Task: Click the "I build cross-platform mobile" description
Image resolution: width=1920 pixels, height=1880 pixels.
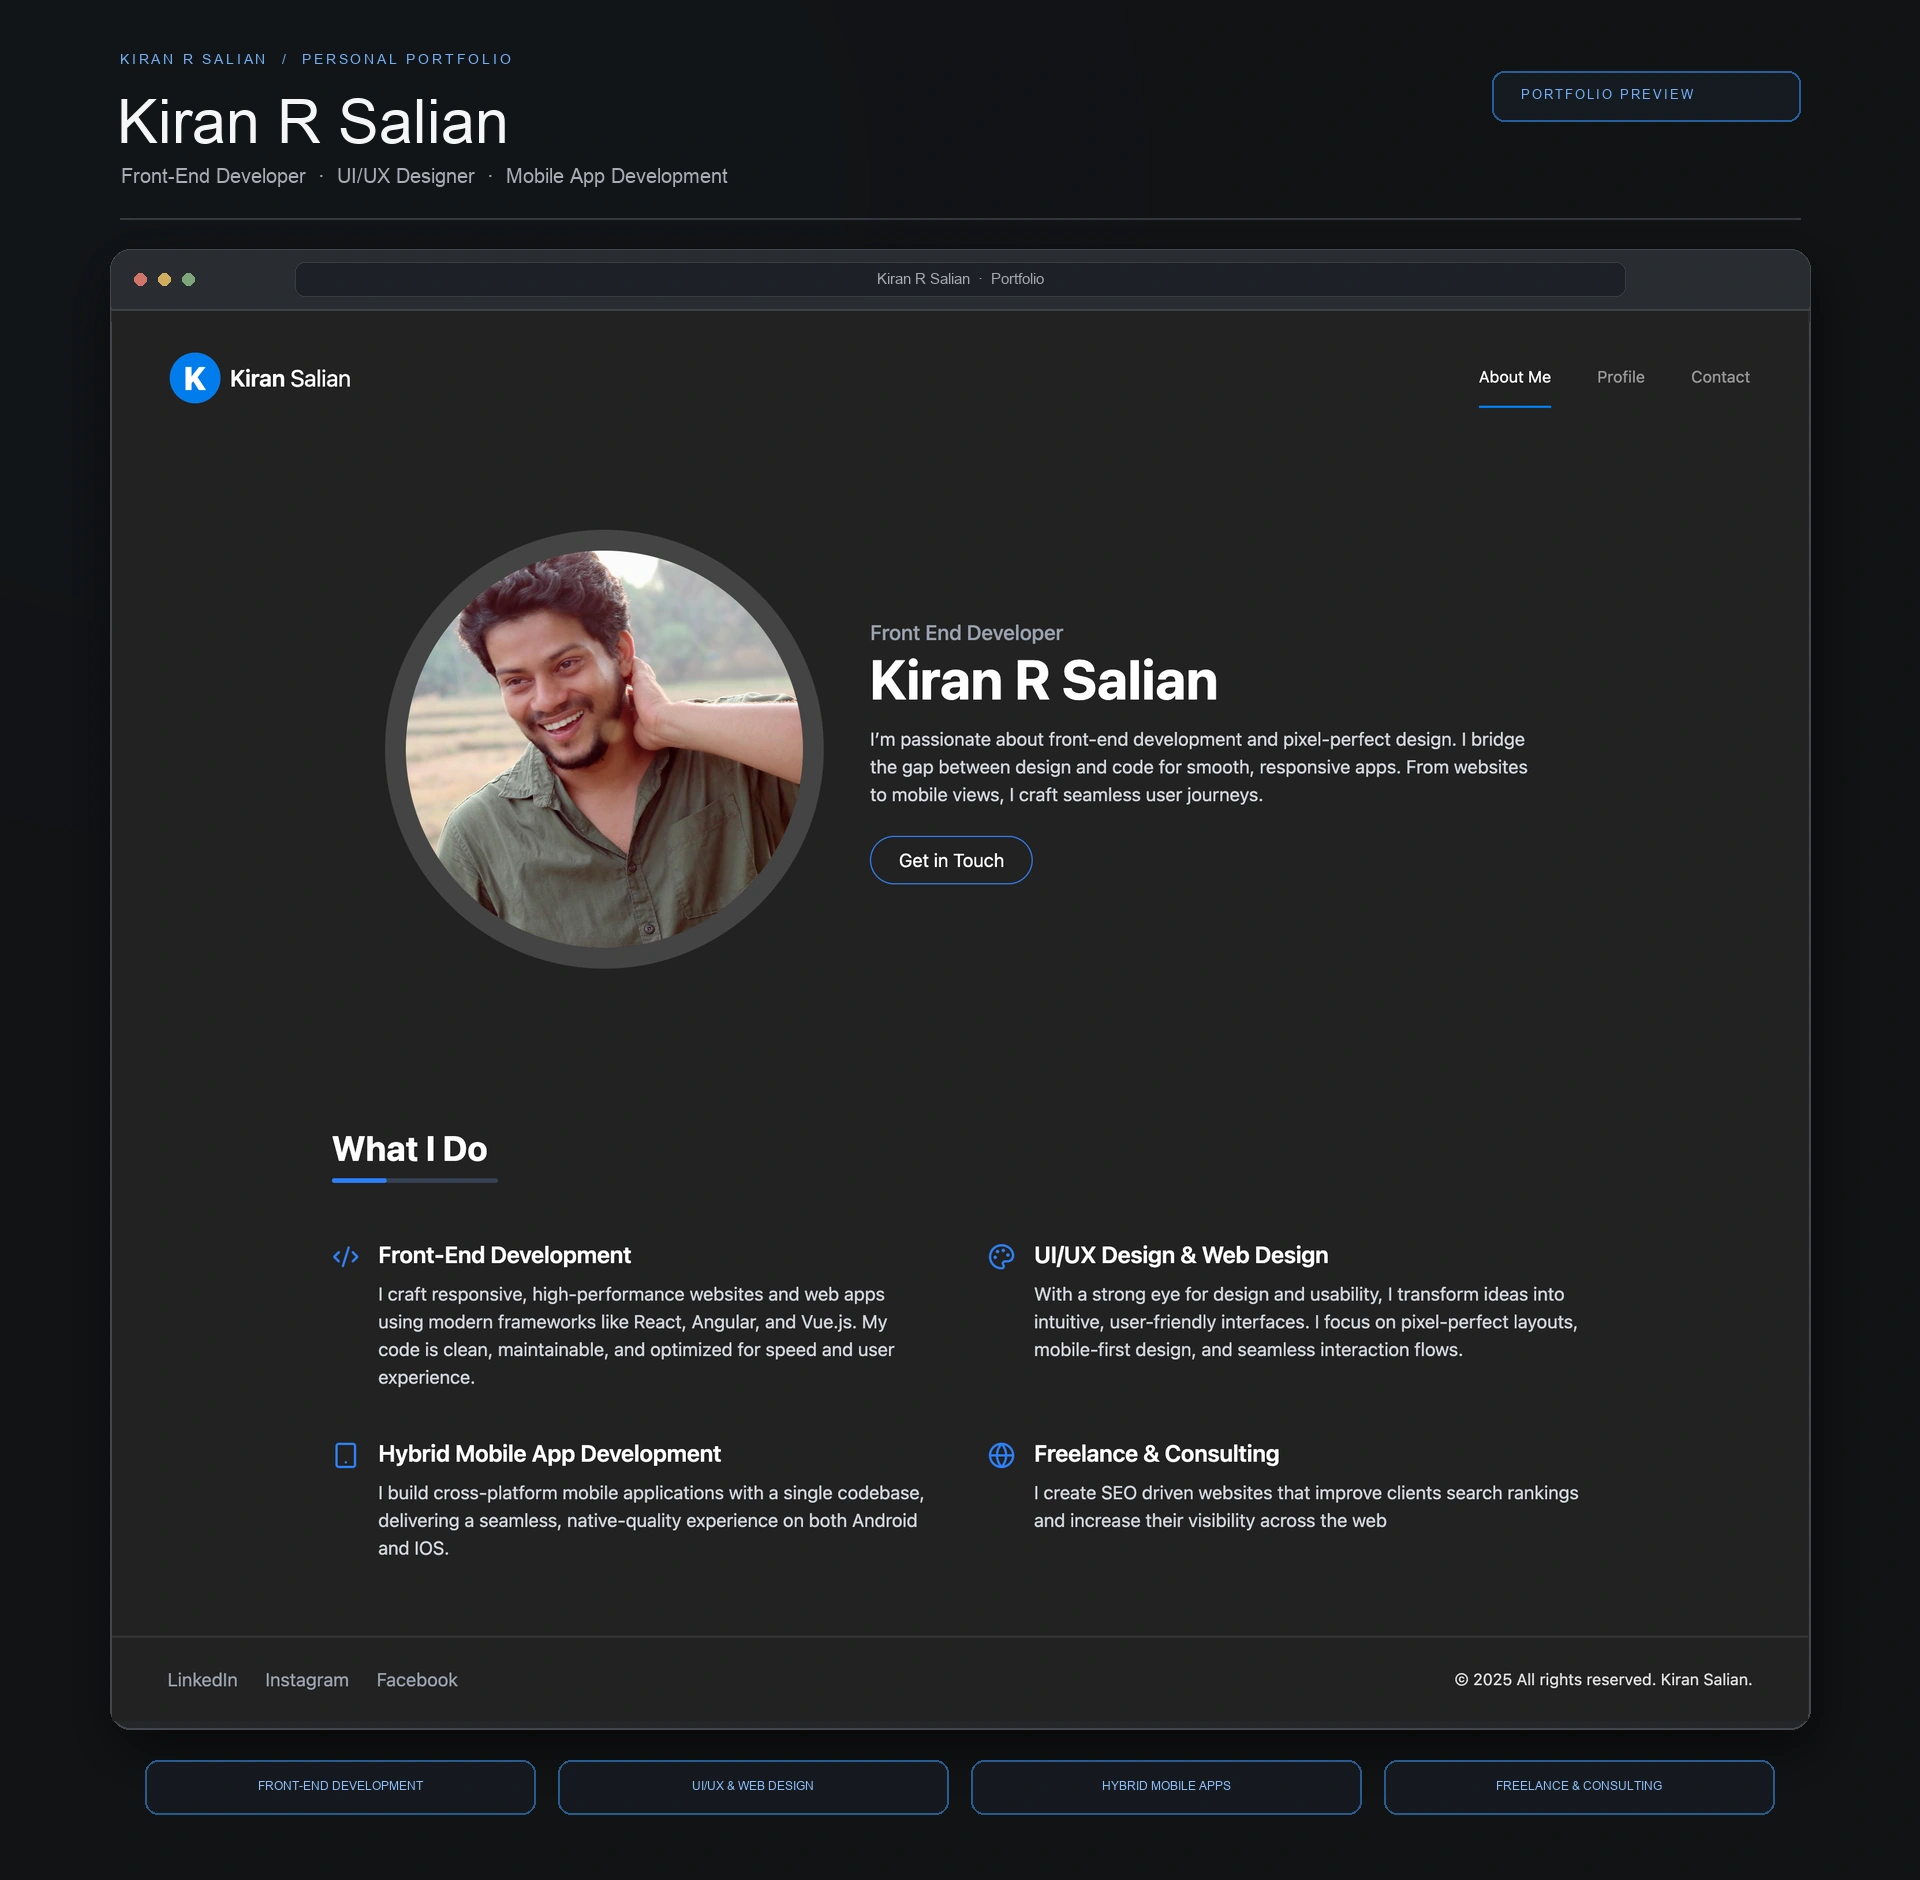Action: pyautogui.click(x=651, y=1520)
